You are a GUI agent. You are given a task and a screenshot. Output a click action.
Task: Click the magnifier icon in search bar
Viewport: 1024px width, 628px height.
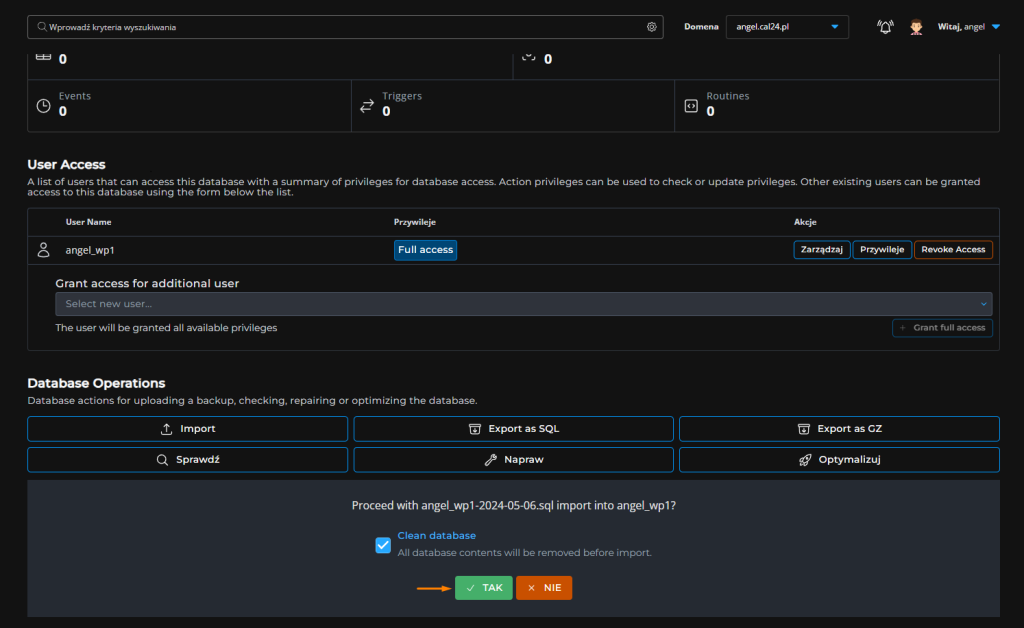41,27
